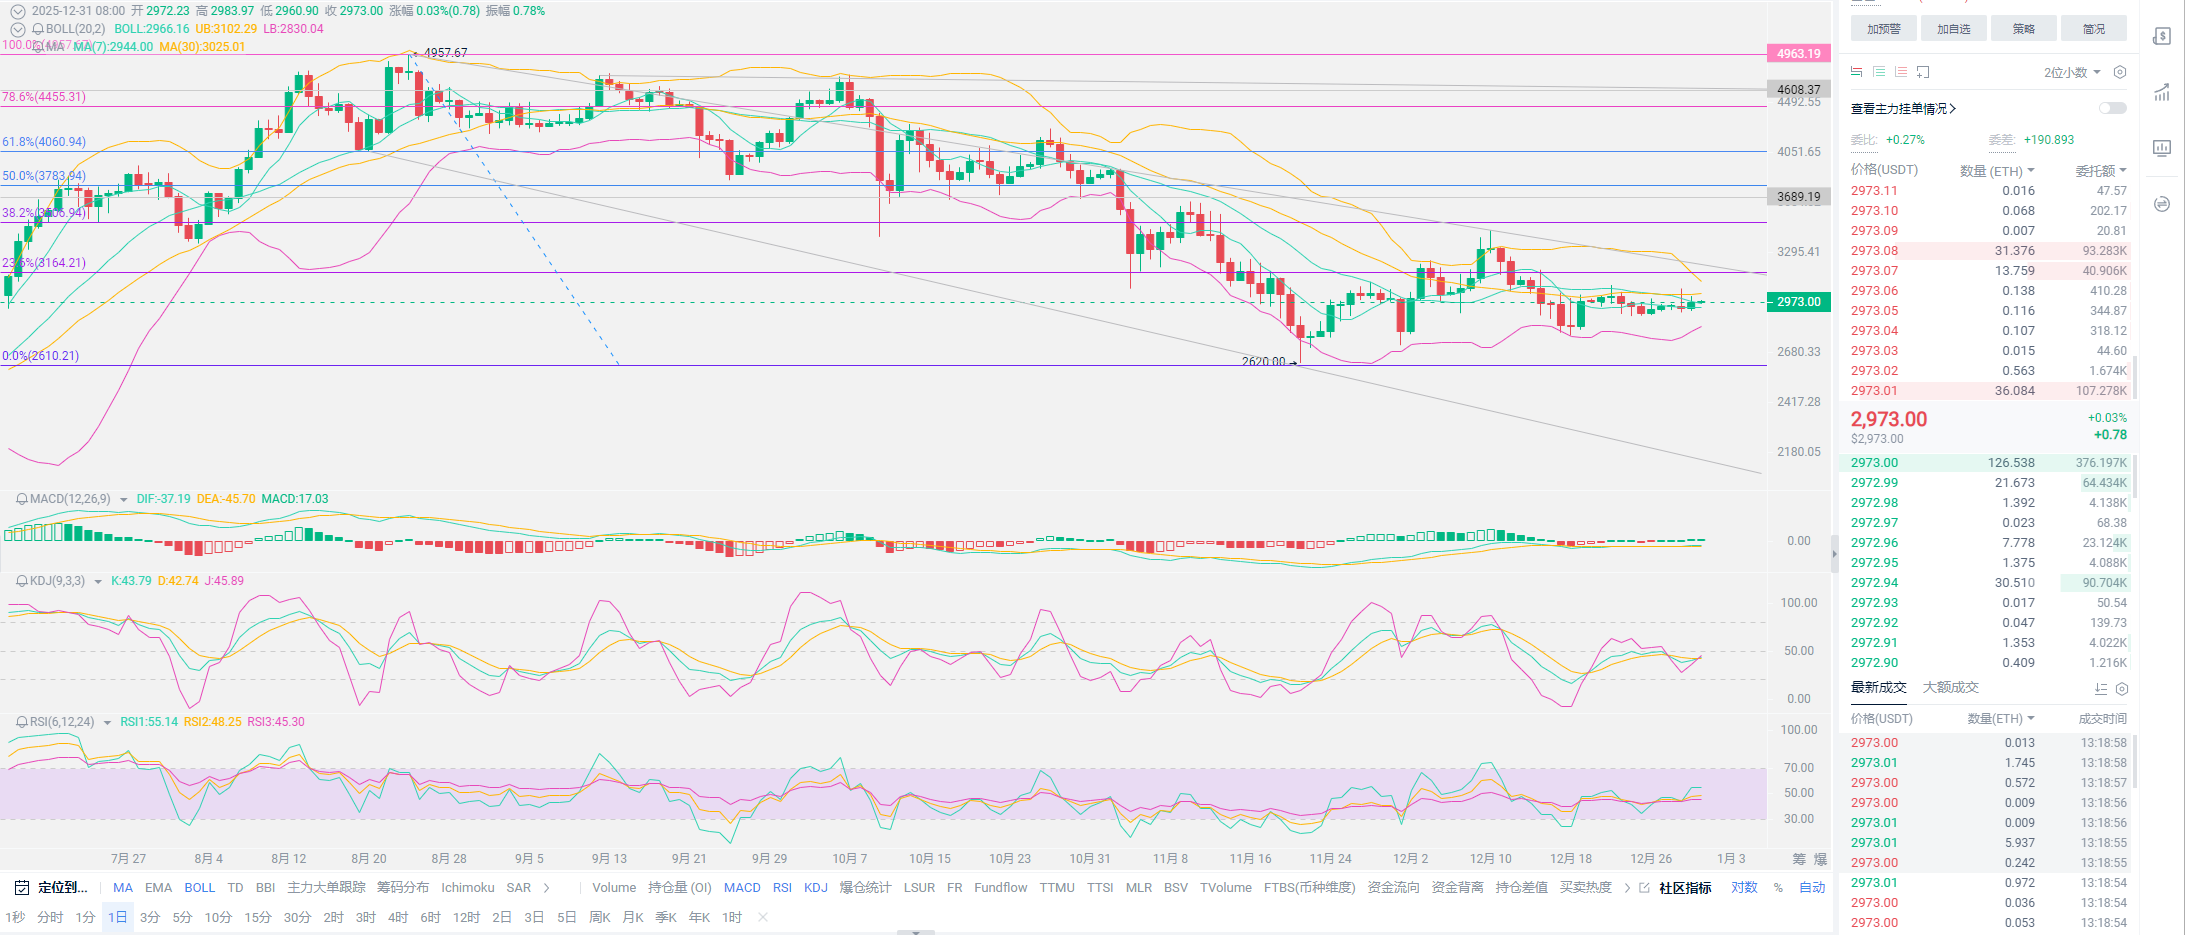Click the 加预警 button
This screenshot has height=935, width=2185.
pyautogui.click(x=1883, y=29)
